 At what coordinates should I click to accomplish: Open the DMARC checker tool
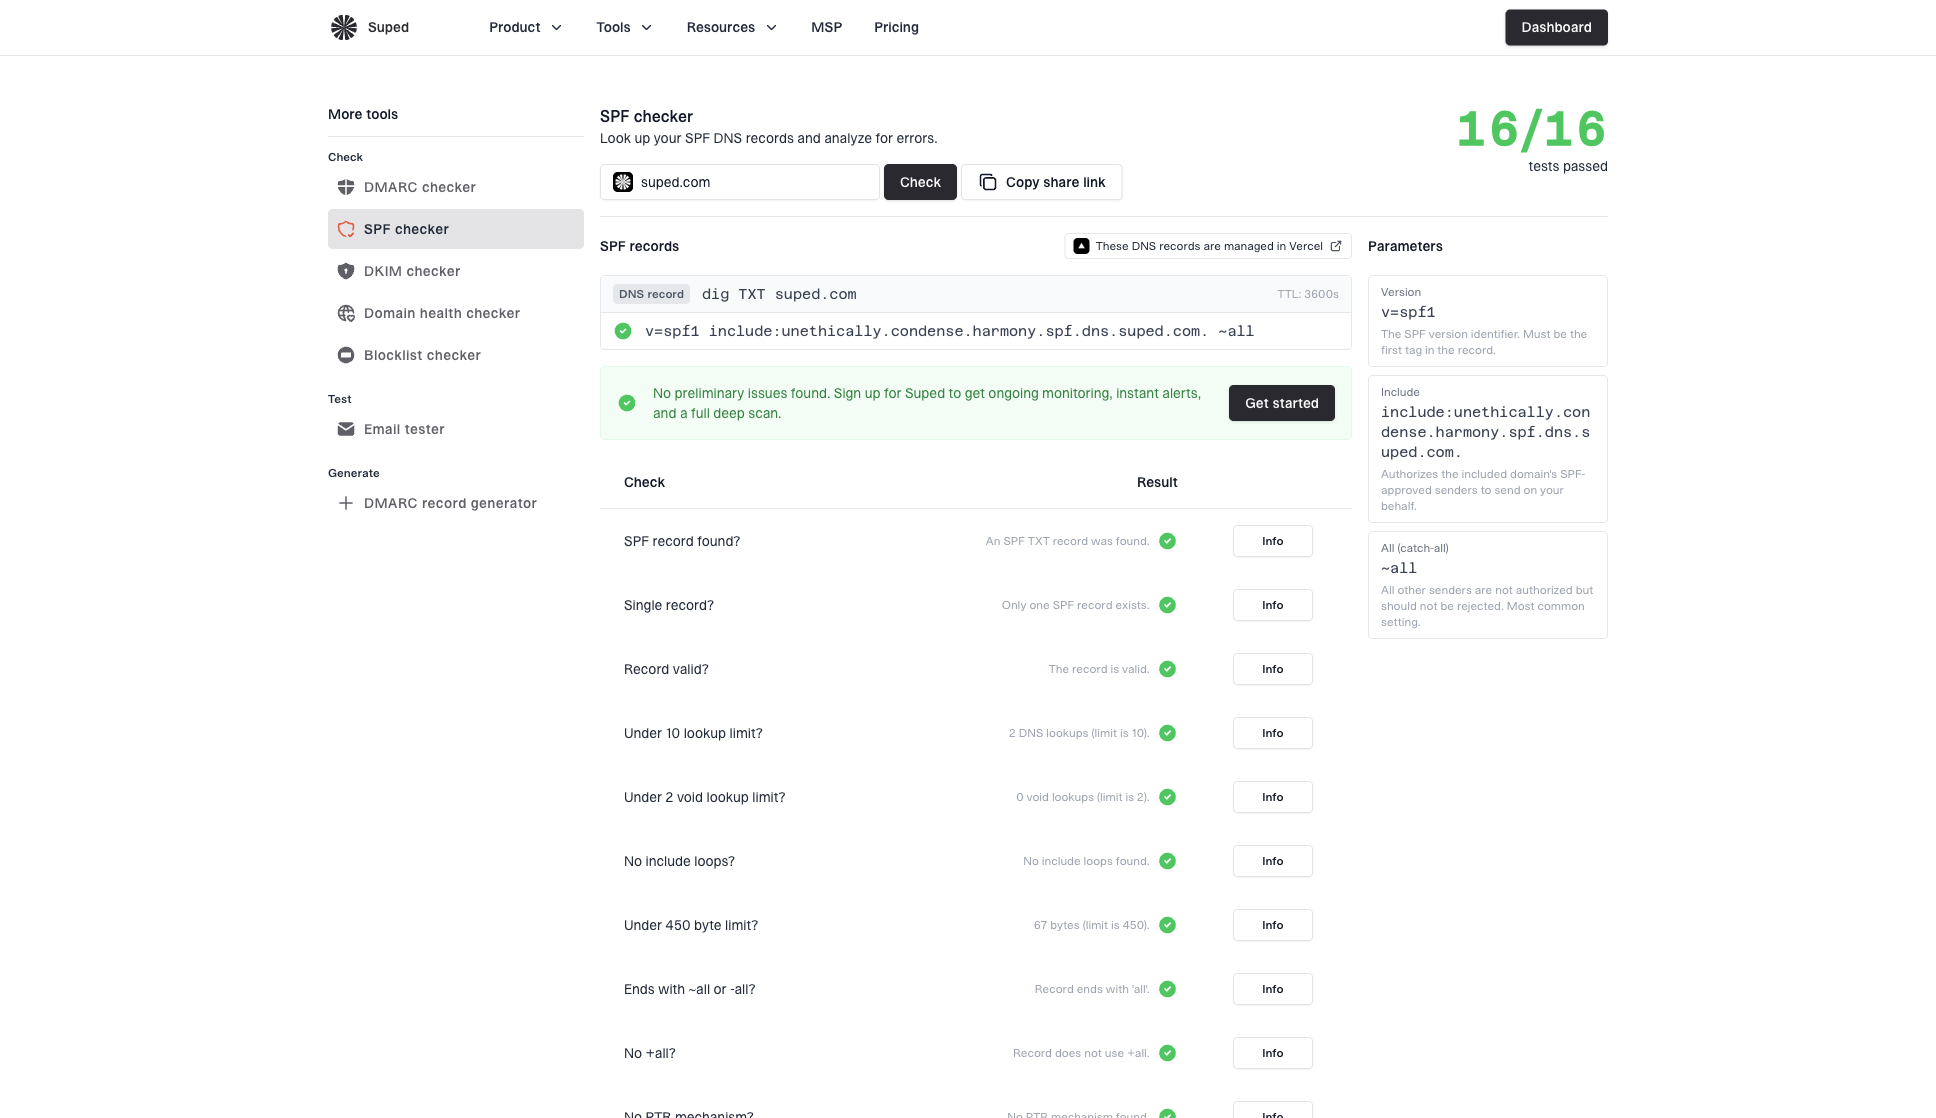pos(456,187)
